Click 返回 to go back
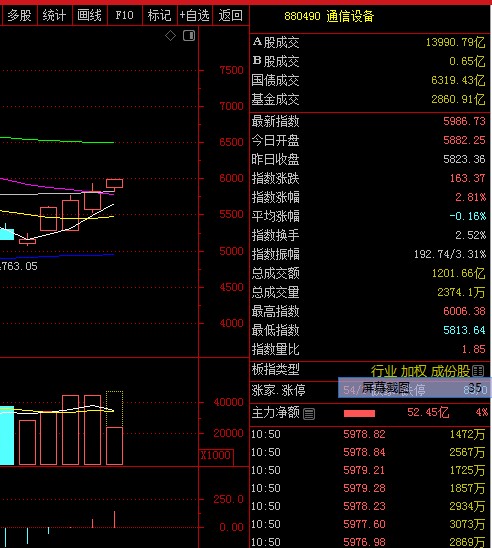 (x=231, y=15)
